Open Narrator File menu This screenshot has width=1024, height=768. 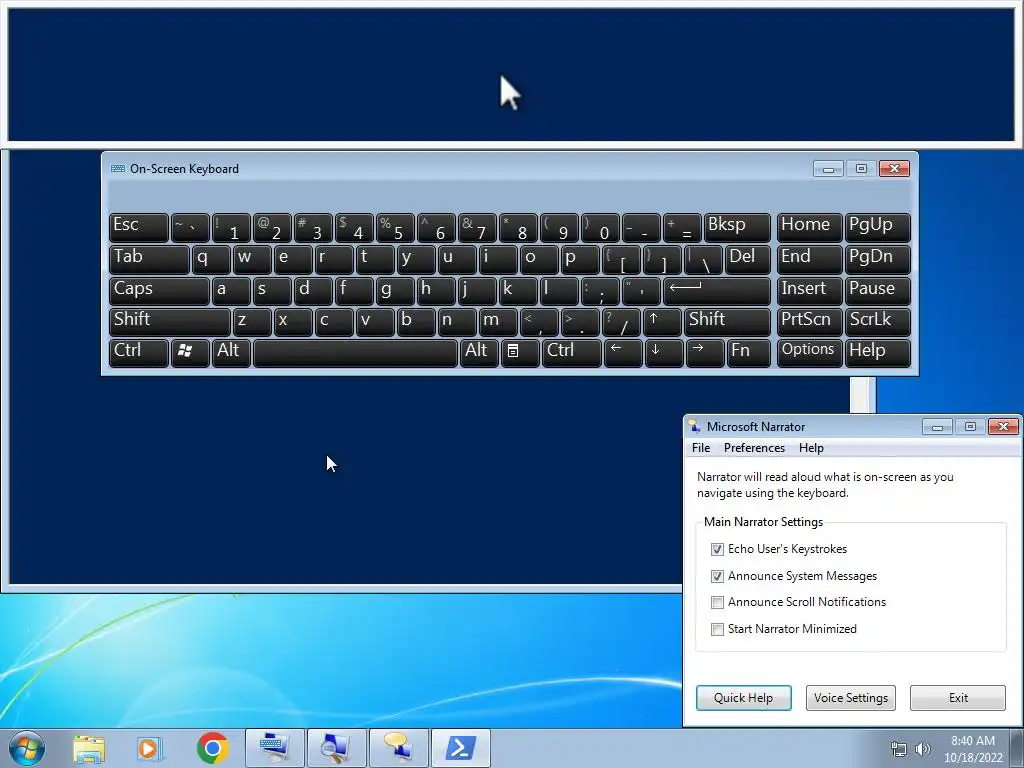[701, 448]
